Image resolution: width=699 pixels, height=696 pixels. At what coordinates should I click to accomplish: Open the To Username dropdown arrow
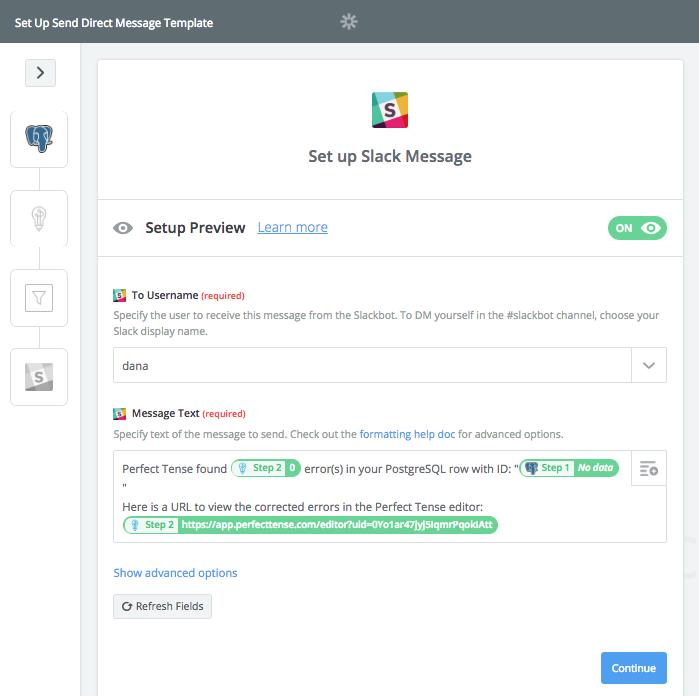click(x=649, y=365)
